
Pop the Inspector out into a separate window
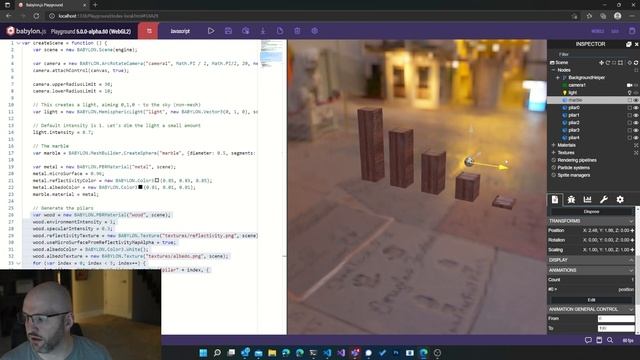coord(629,44)
